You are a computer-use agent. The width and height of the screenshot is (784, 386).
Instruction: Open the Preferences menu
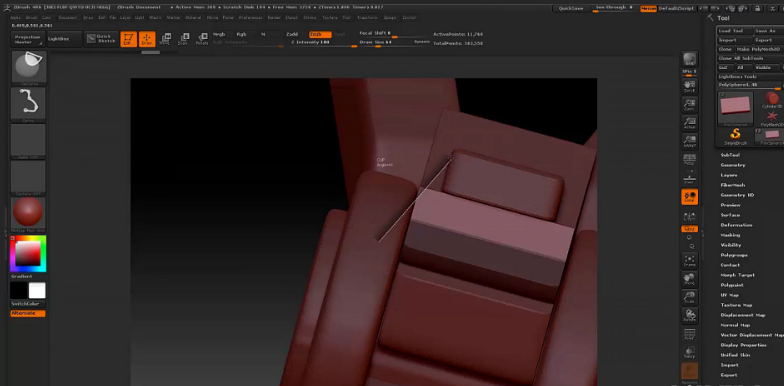(x=250, y=18)
